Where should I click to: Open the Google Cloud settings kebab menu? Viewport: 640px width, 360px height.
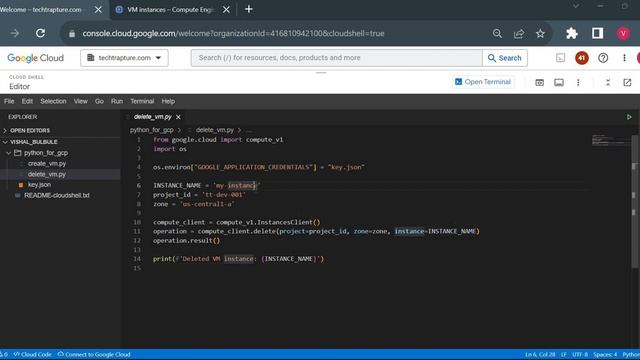tap(624, 58)
